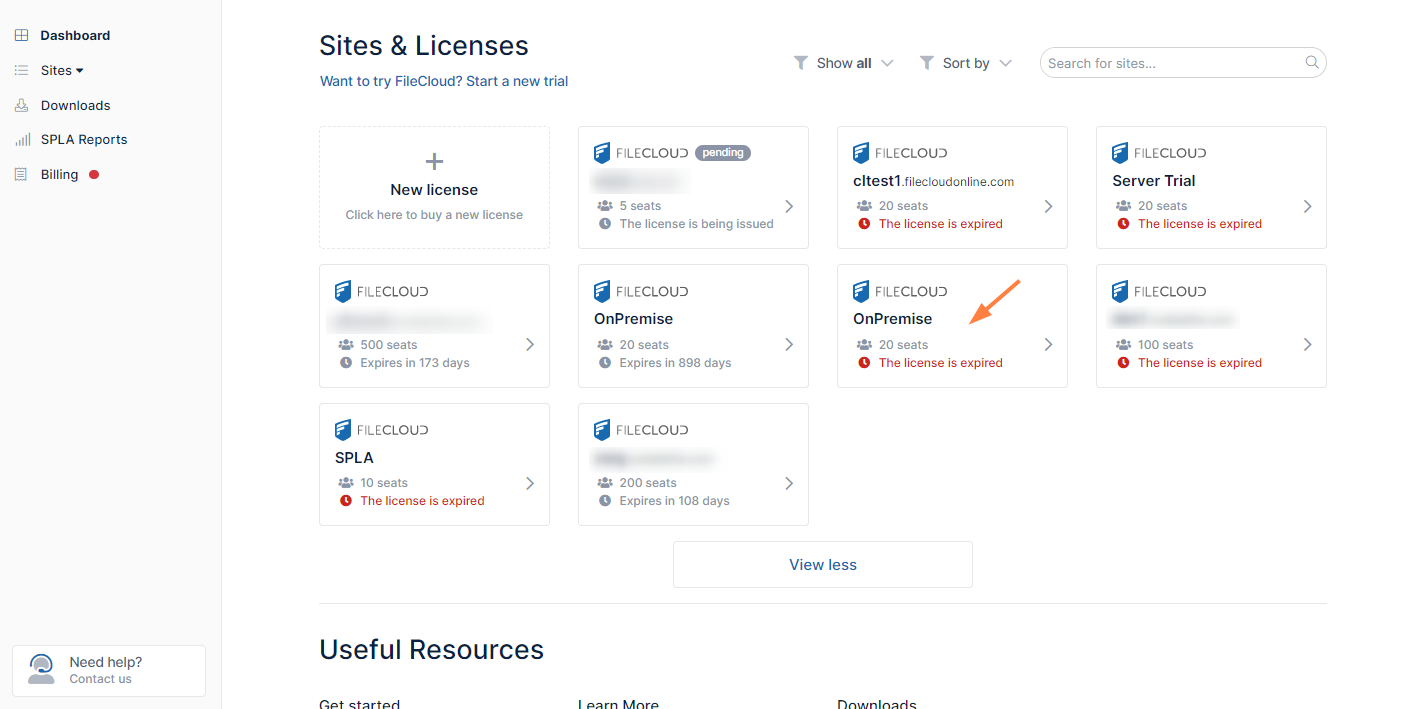The height and width of the screenshot is (709, 1413).
Task: Open the Show all filter dropdown
Action: tap(843, 63)
